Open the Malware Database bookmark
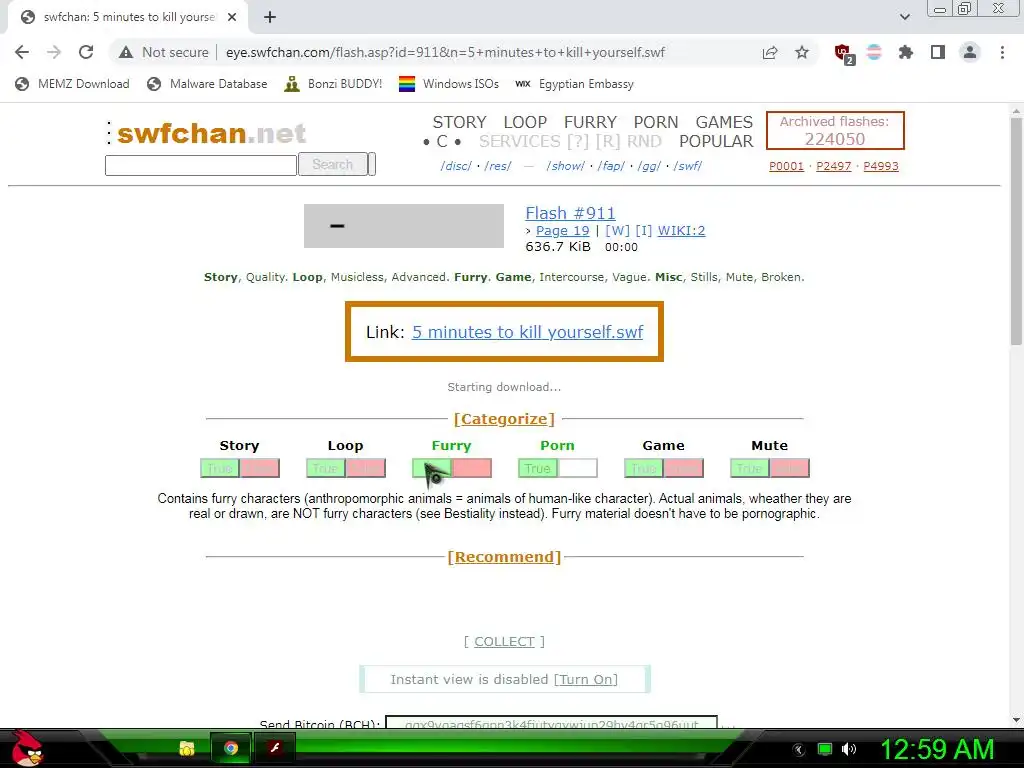Image resolution: width=1024 pixels, height=768 pixels. pos(208,84)
